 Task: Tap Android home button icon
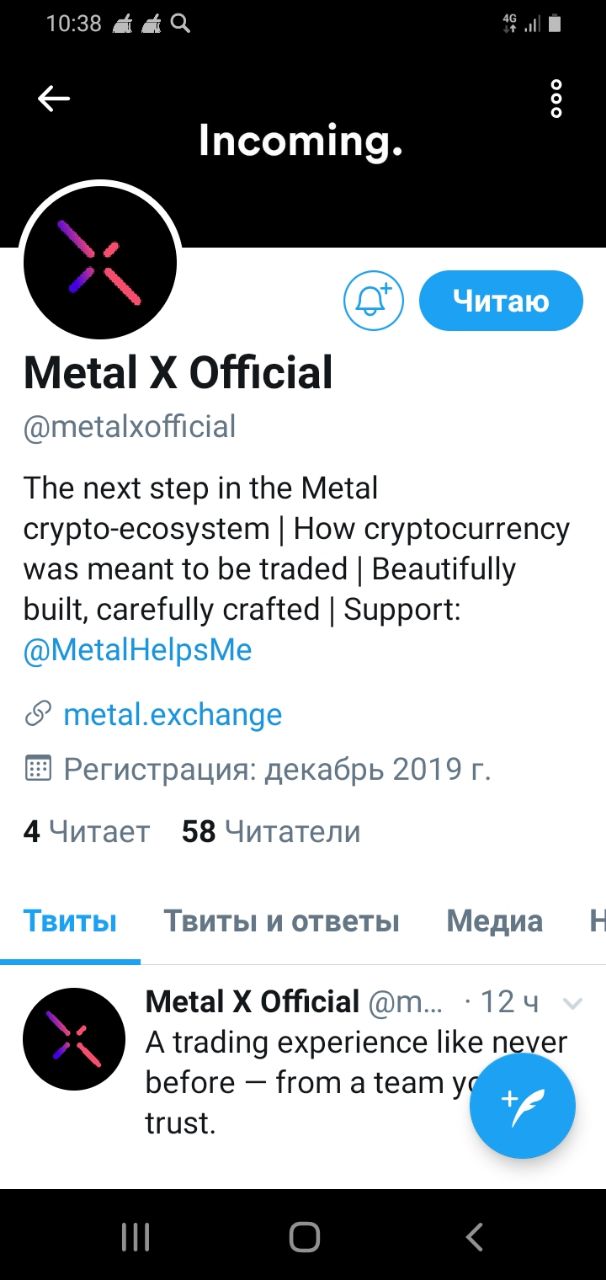tap(304, 1237)
